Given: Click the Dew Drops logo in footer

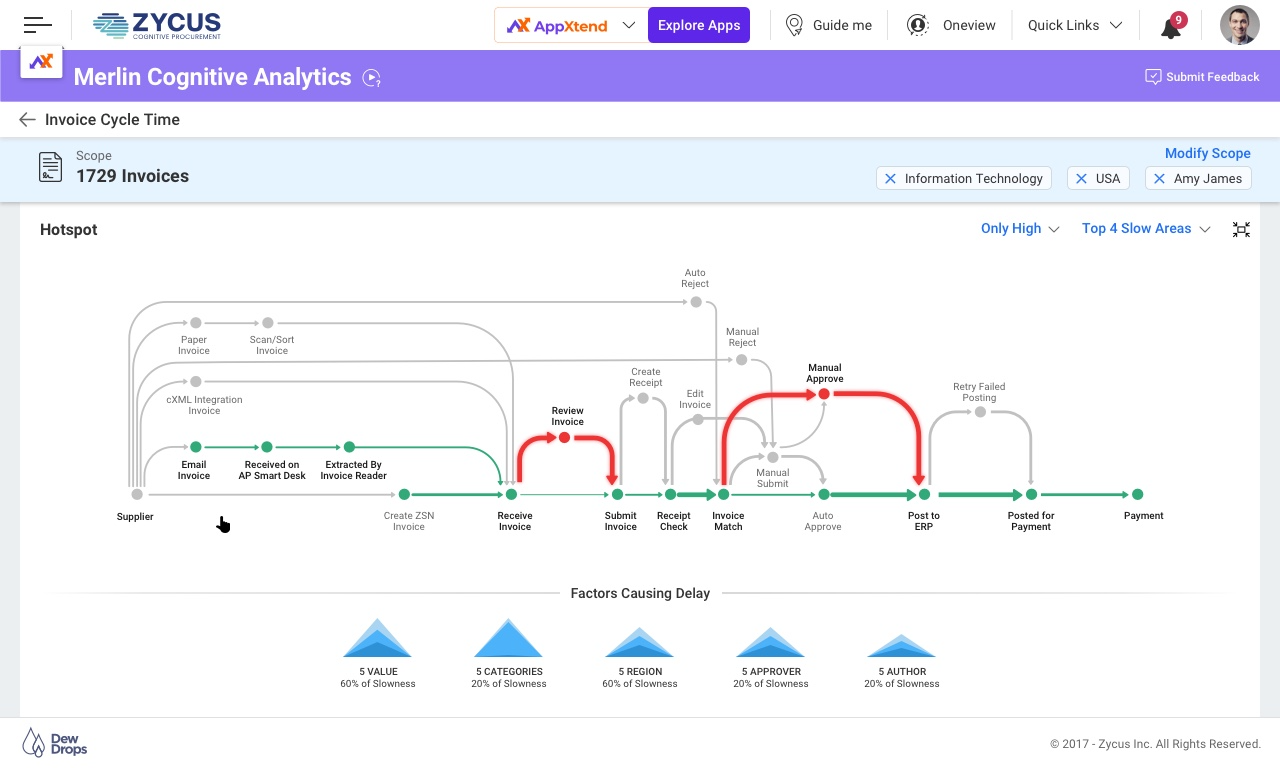Looking at the screenshot, I should pyautogui.click(x=55, y=742).
